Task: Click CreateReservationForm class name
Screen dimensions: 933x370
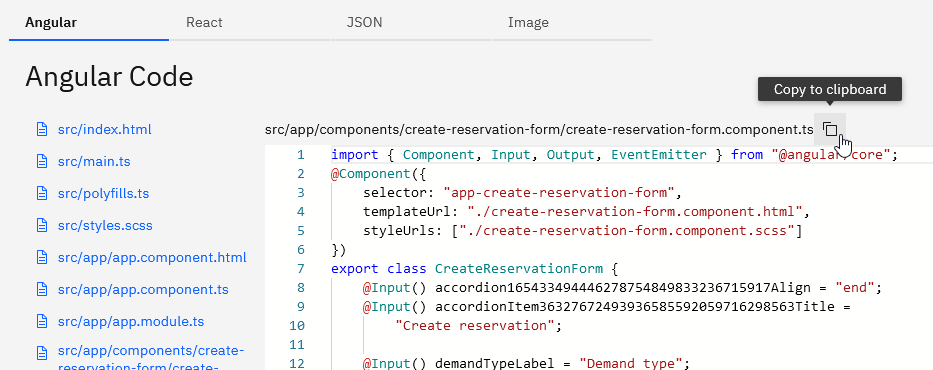Action: (519, 268)
